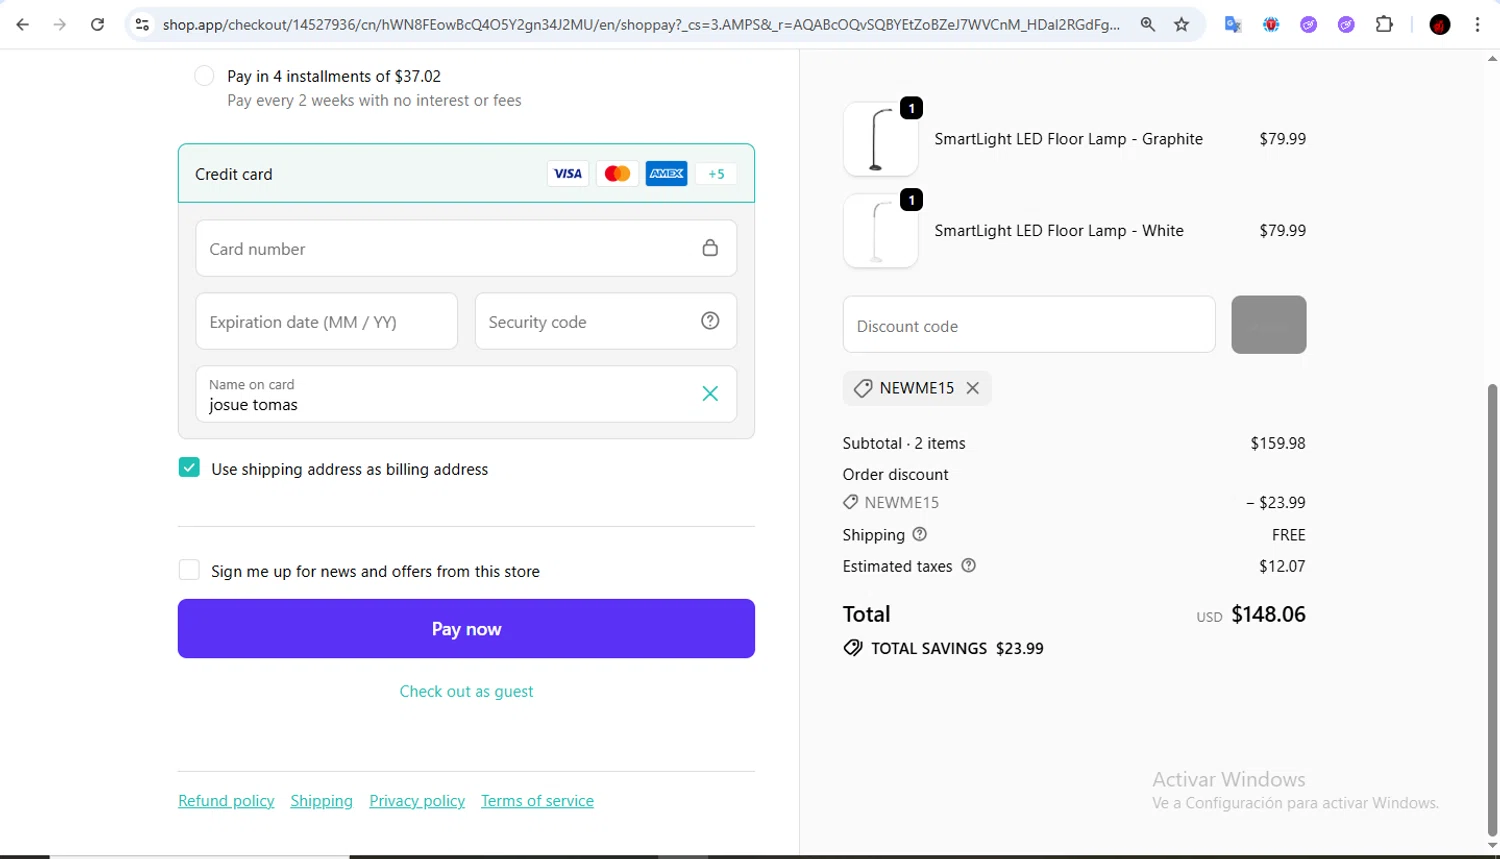Click the Estimated taxes value $12.07
This screenshot has height=859, width=1500.
pos(1282,565)
